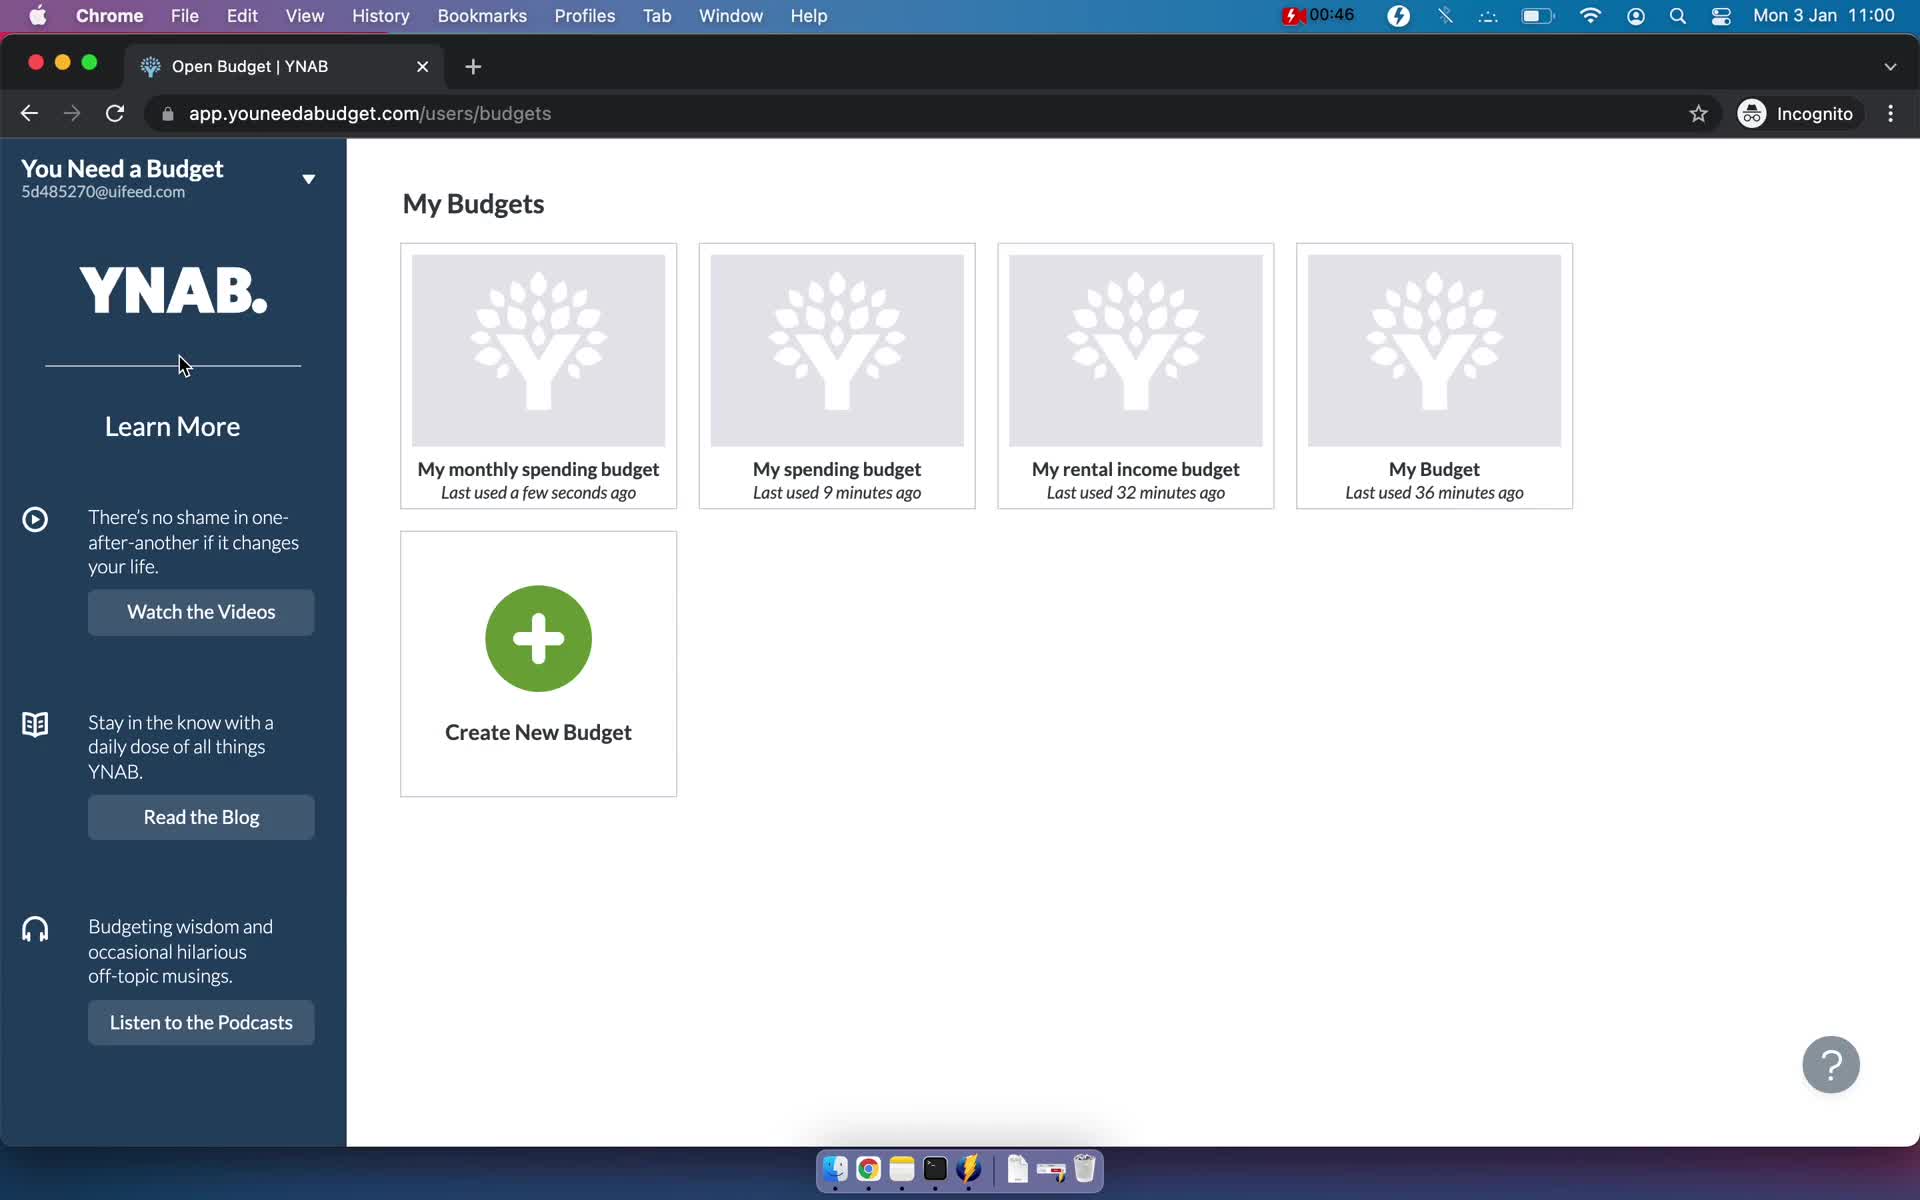Click the File menu item
1920x1200 pixels.
[184, 17]
